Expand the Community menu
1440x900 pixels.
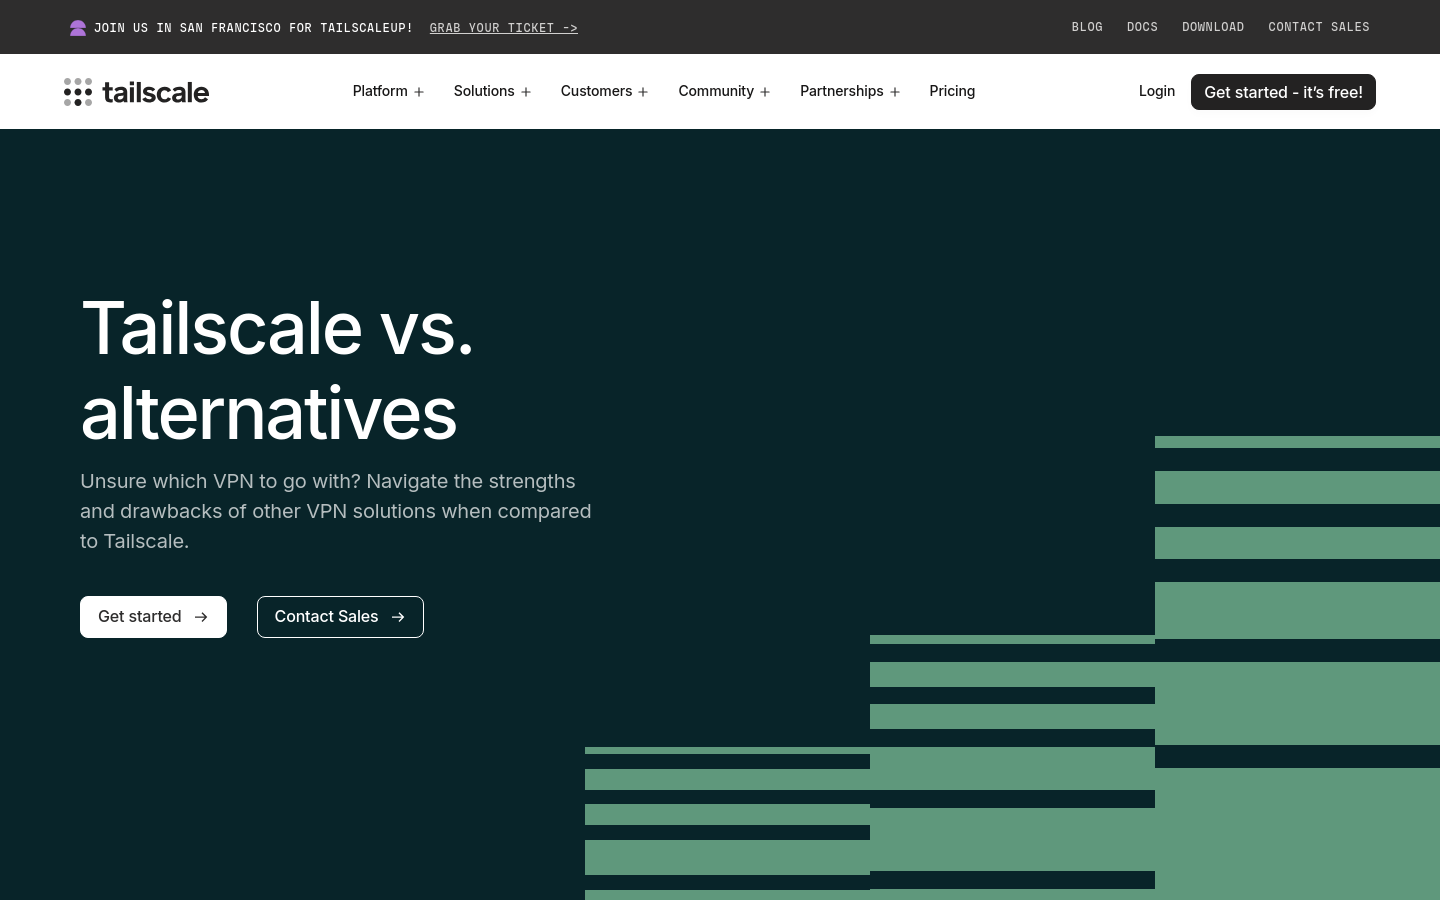725,91
